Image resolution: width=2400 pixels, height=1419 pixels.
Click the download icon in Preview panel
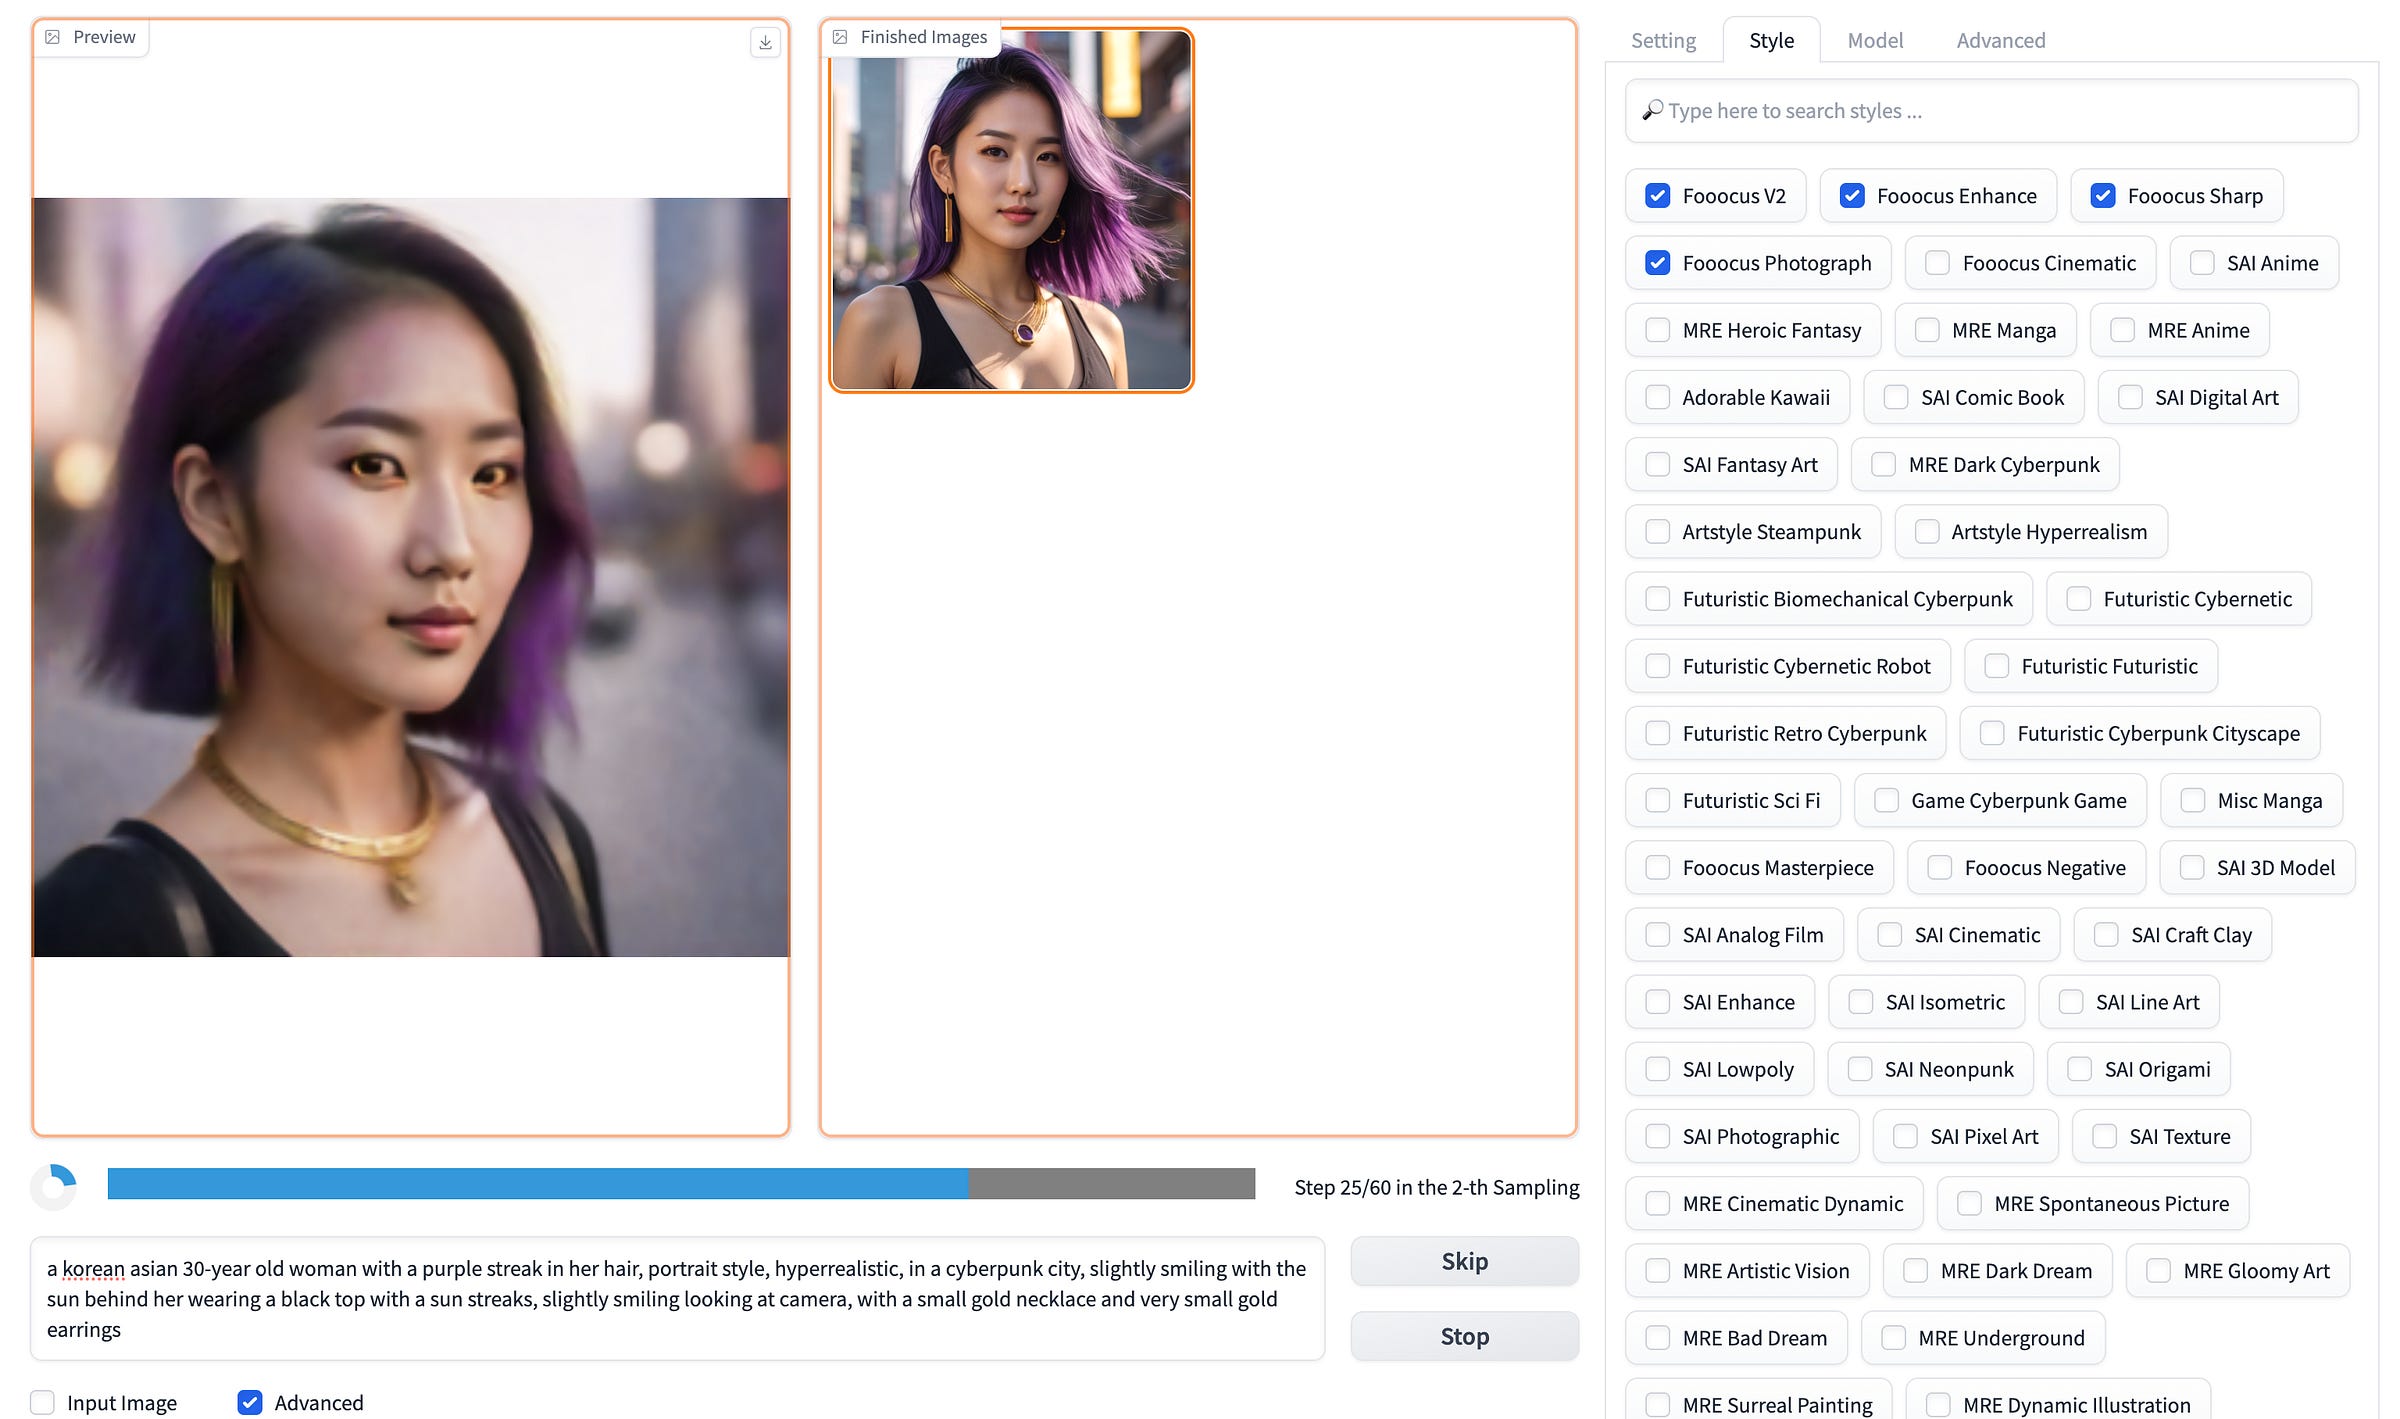pos(765,42)
